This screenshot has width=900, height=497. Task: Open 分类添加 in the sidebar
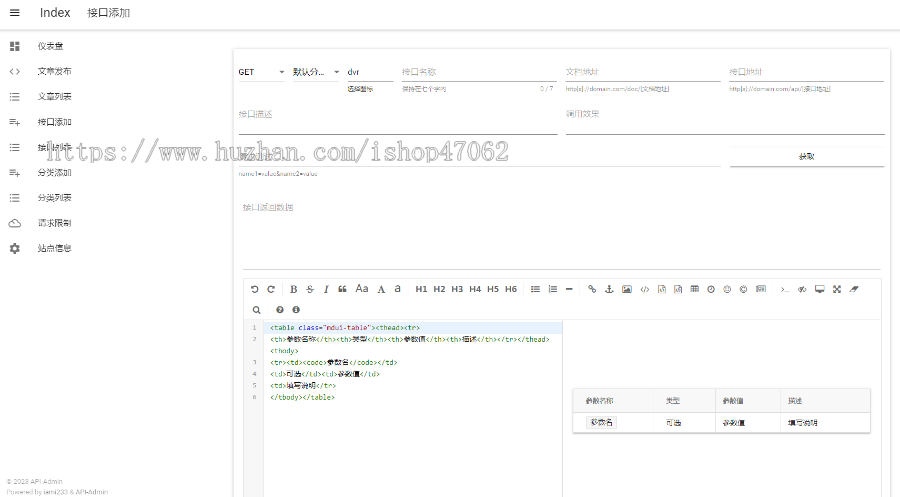(x=55, y=172)
